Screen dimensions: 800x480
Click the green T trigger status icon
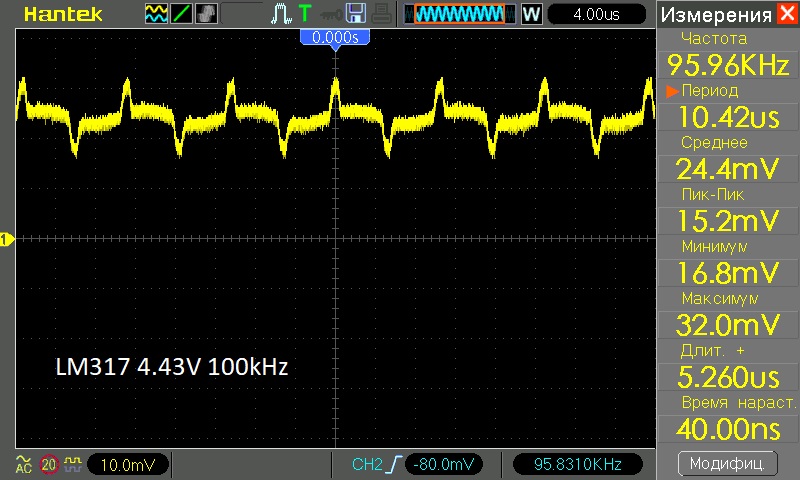pyautogui.click(x=305, y=13)
